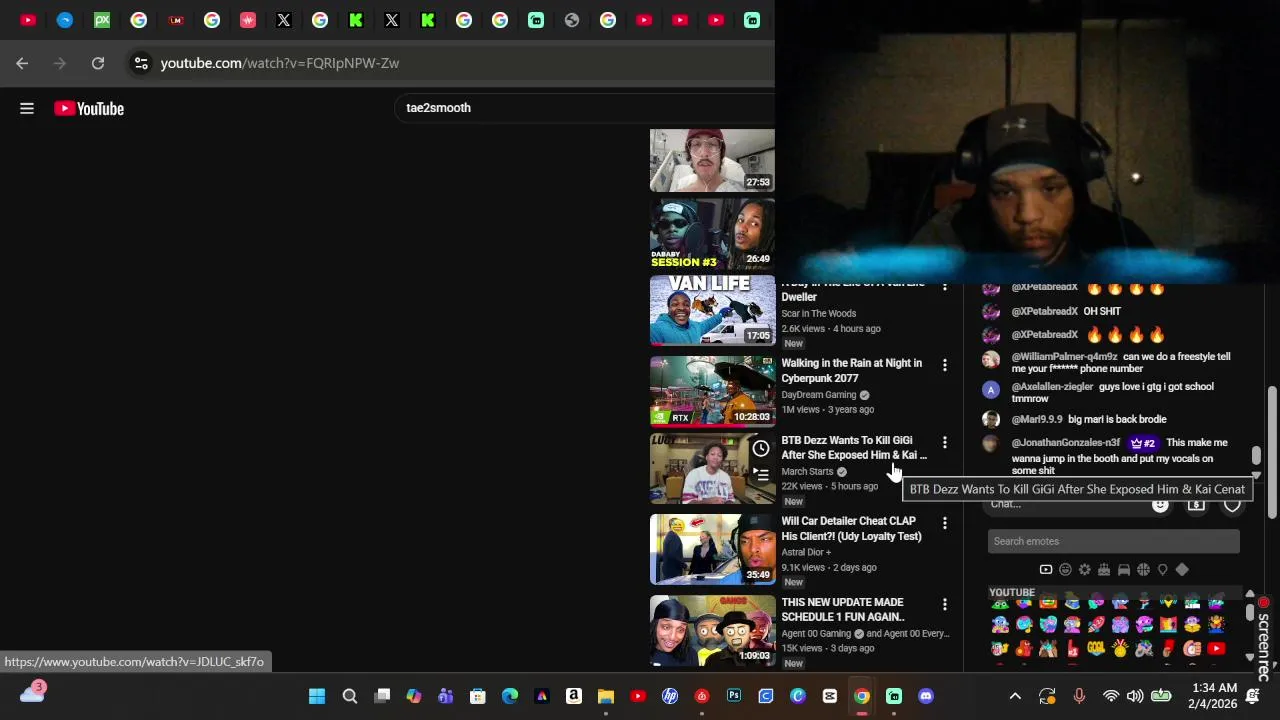Select the travel car emote category

[x=1124, y=570]
